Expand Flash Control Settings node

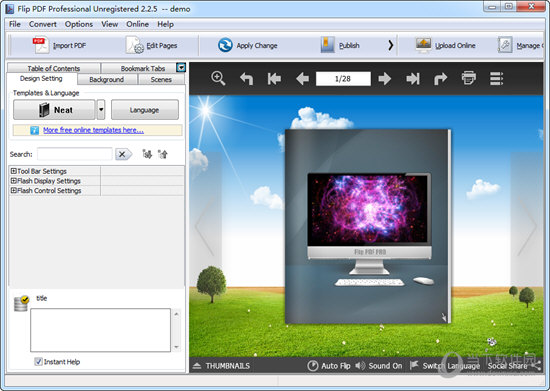pyautogui.click(x=14, y=190)
